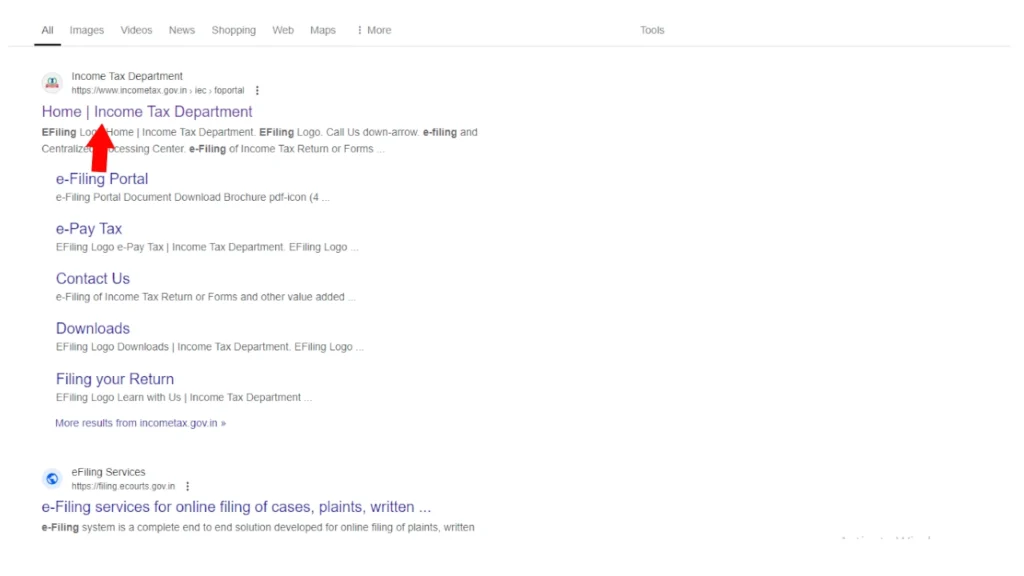
Task: Click the filing.ecourts.gov.in URL text
Action: click(x=123, y=486)
